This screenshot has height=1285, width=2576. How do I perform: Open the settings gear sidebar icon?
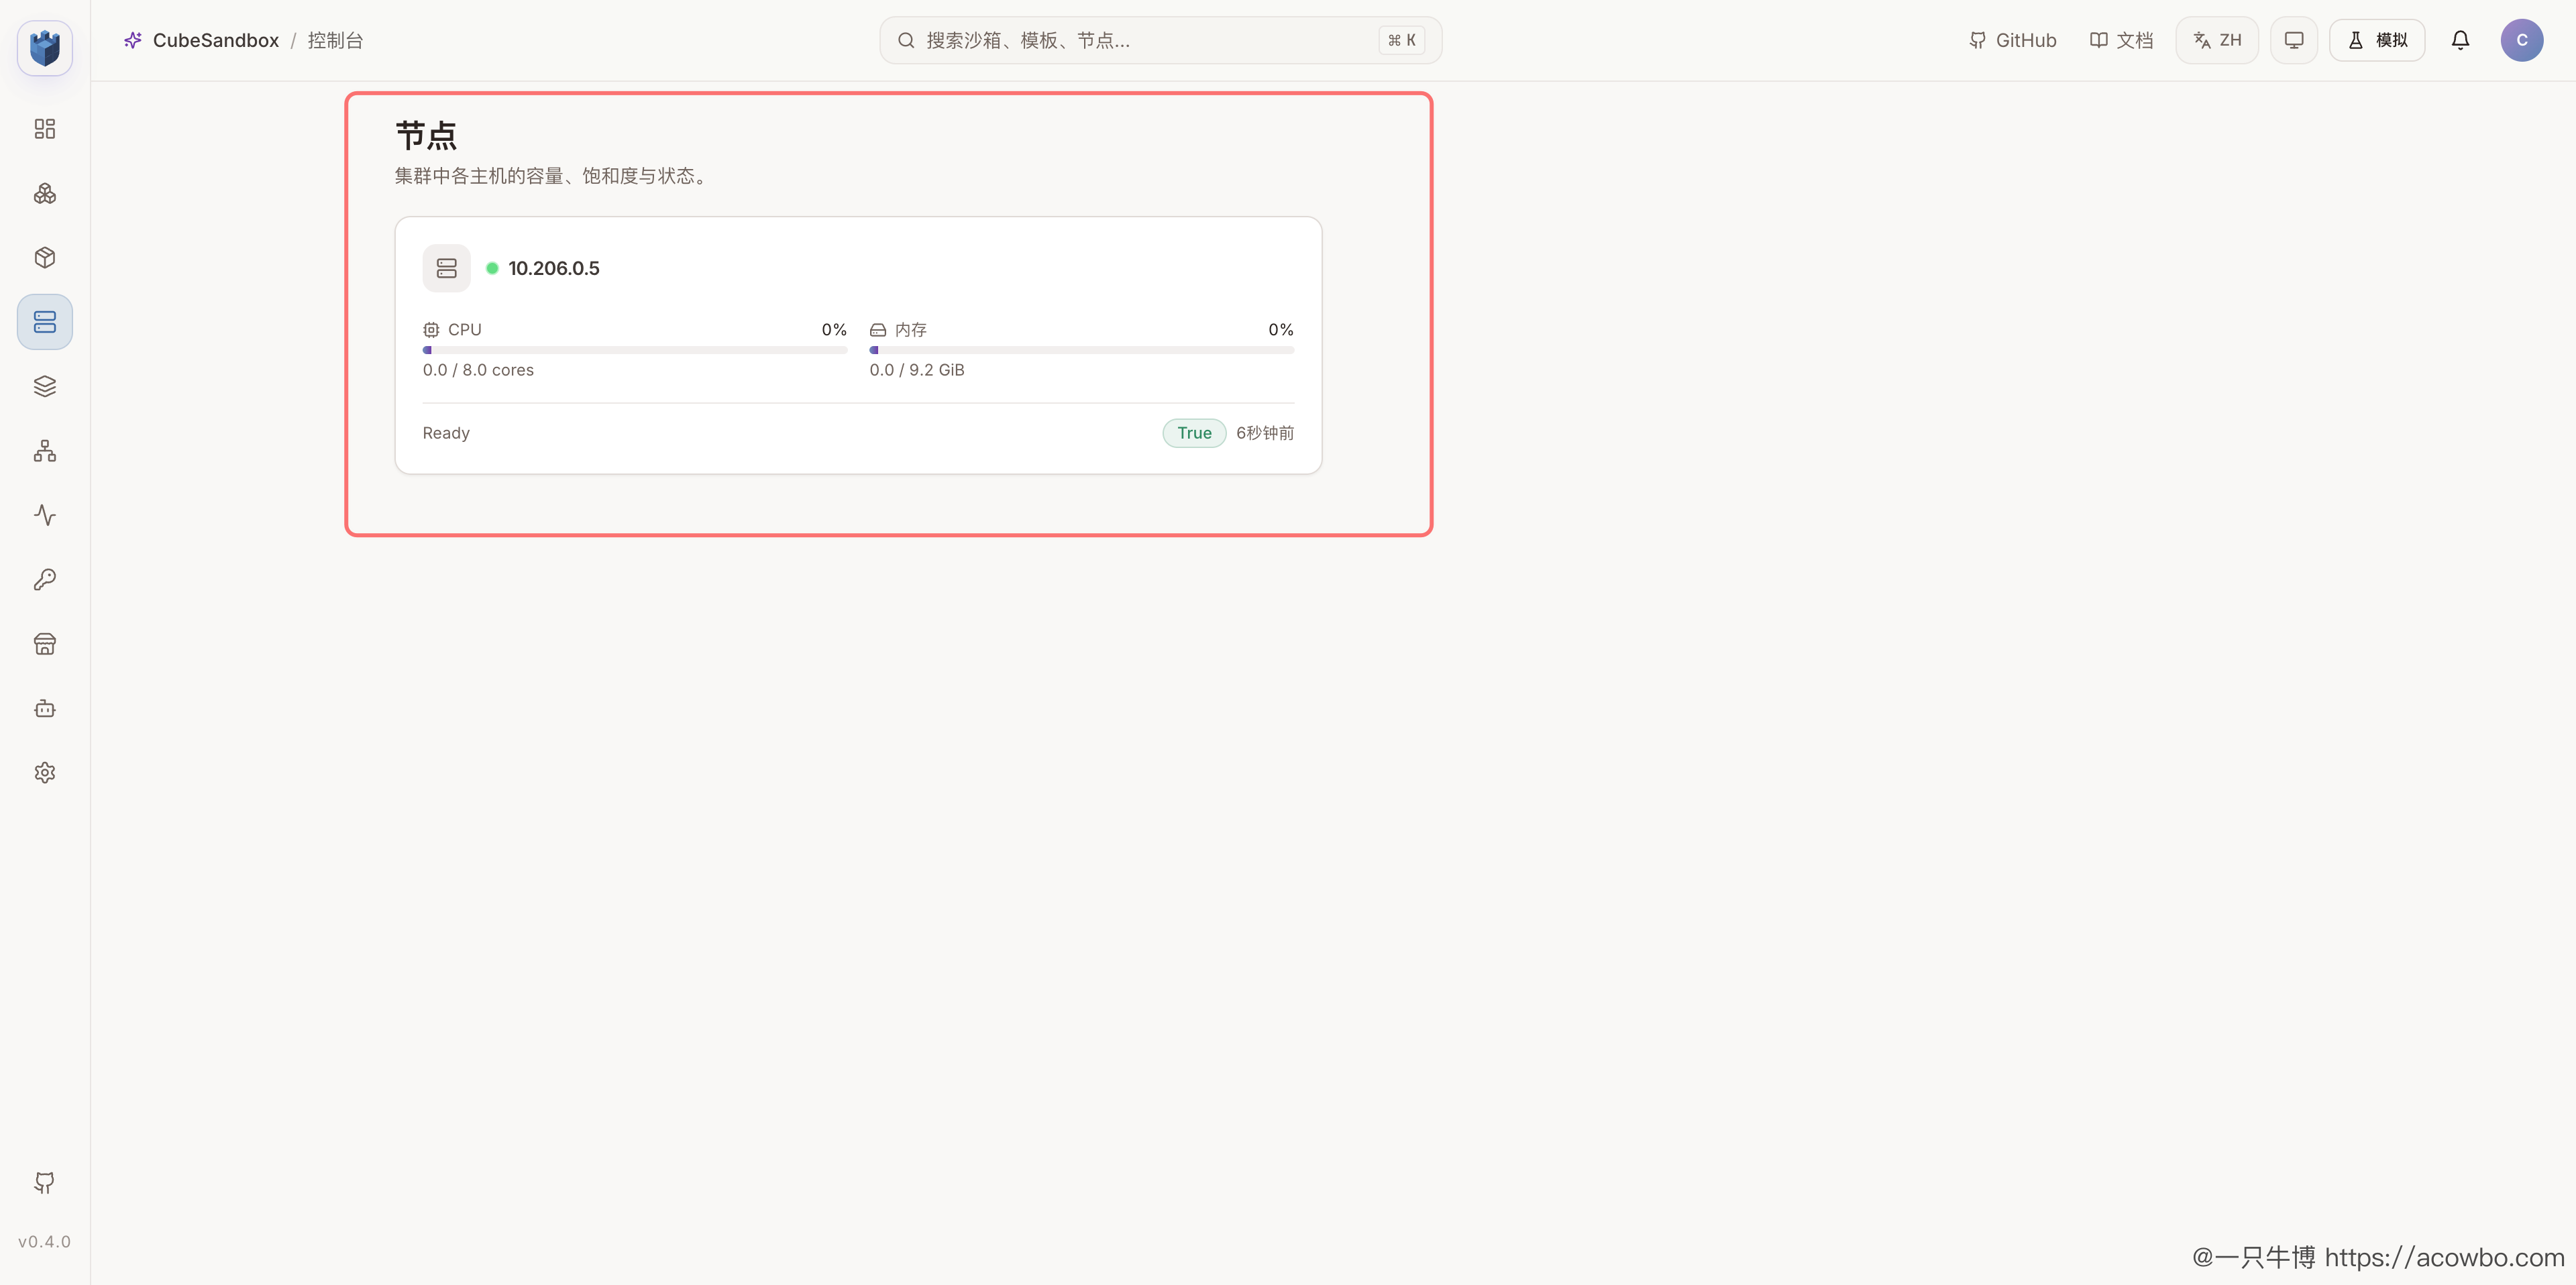(45, 773)
